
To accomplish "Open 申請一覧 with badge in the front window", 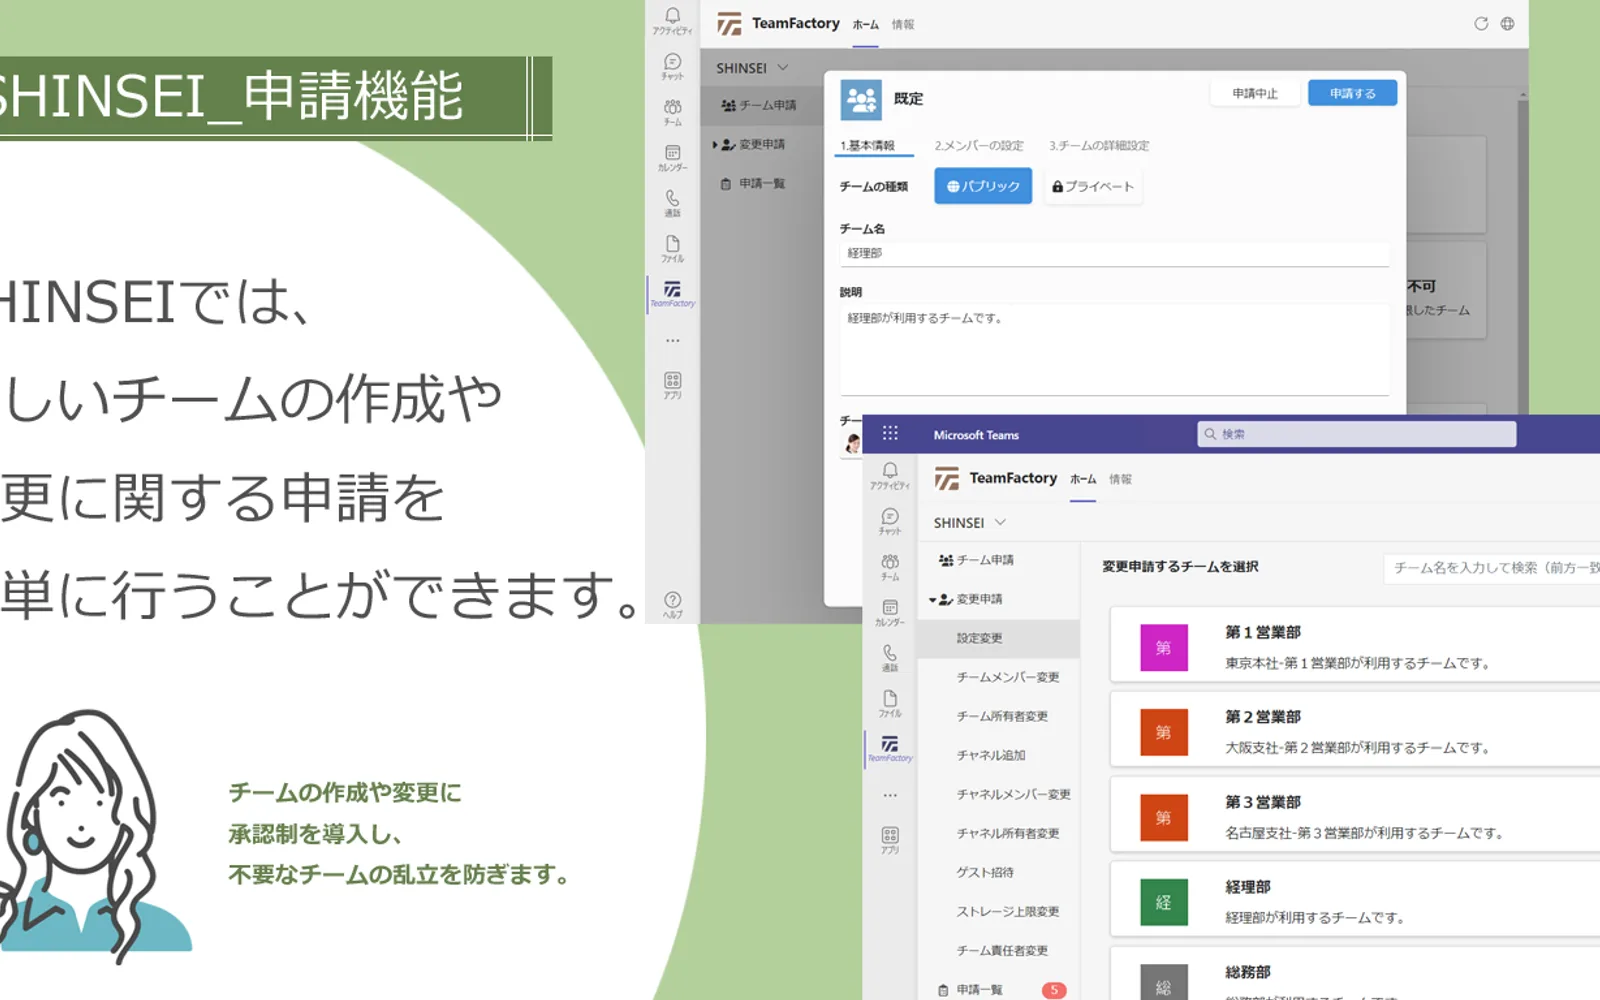I will [x=998, y=989].
